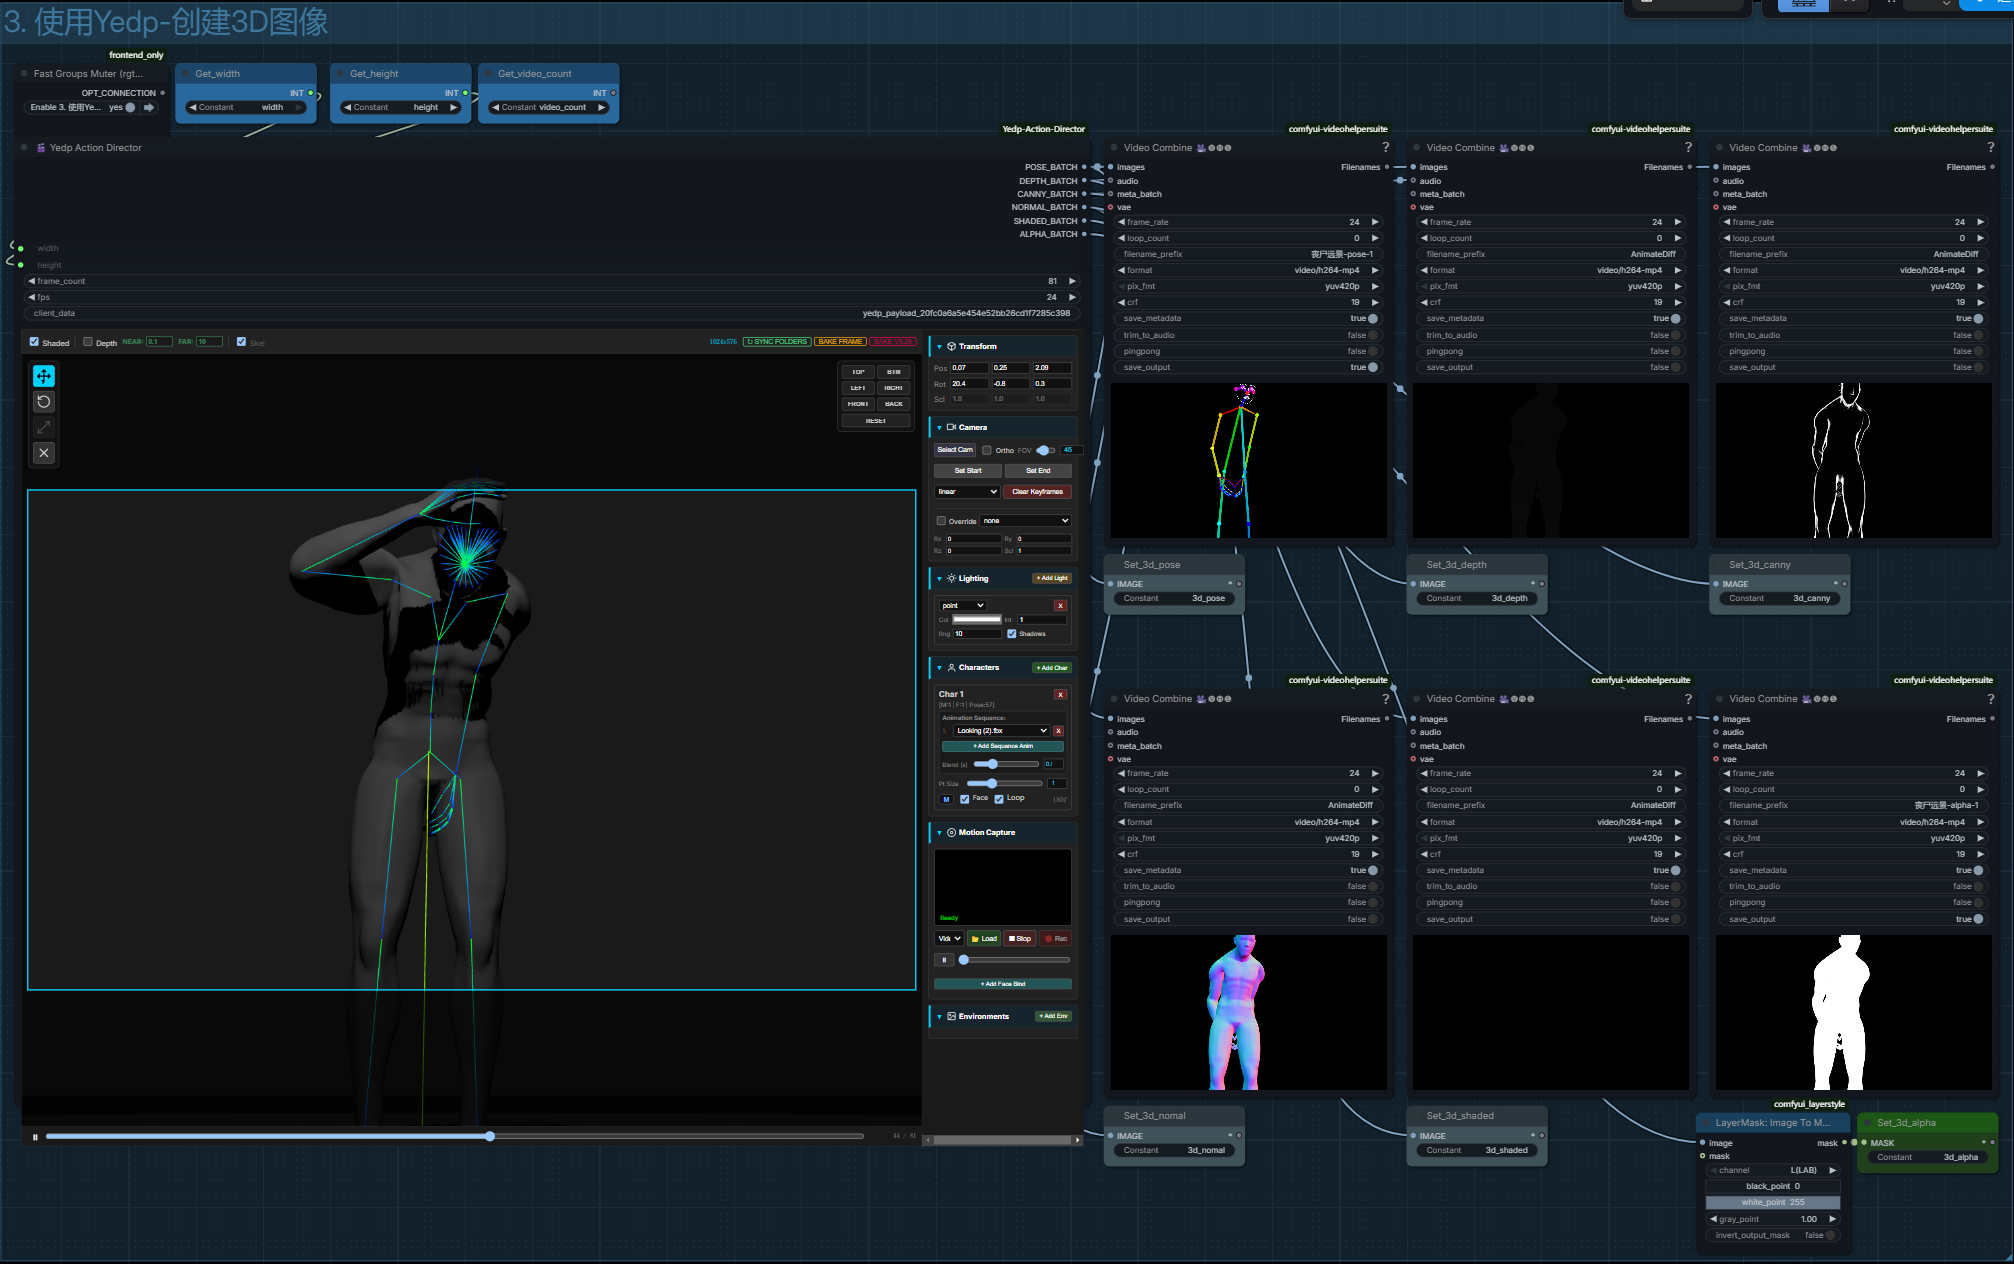This screenshot has height=1264, width=2014.
Task: Switch viewport to FRONT view
Action: [x=857, y=404]
